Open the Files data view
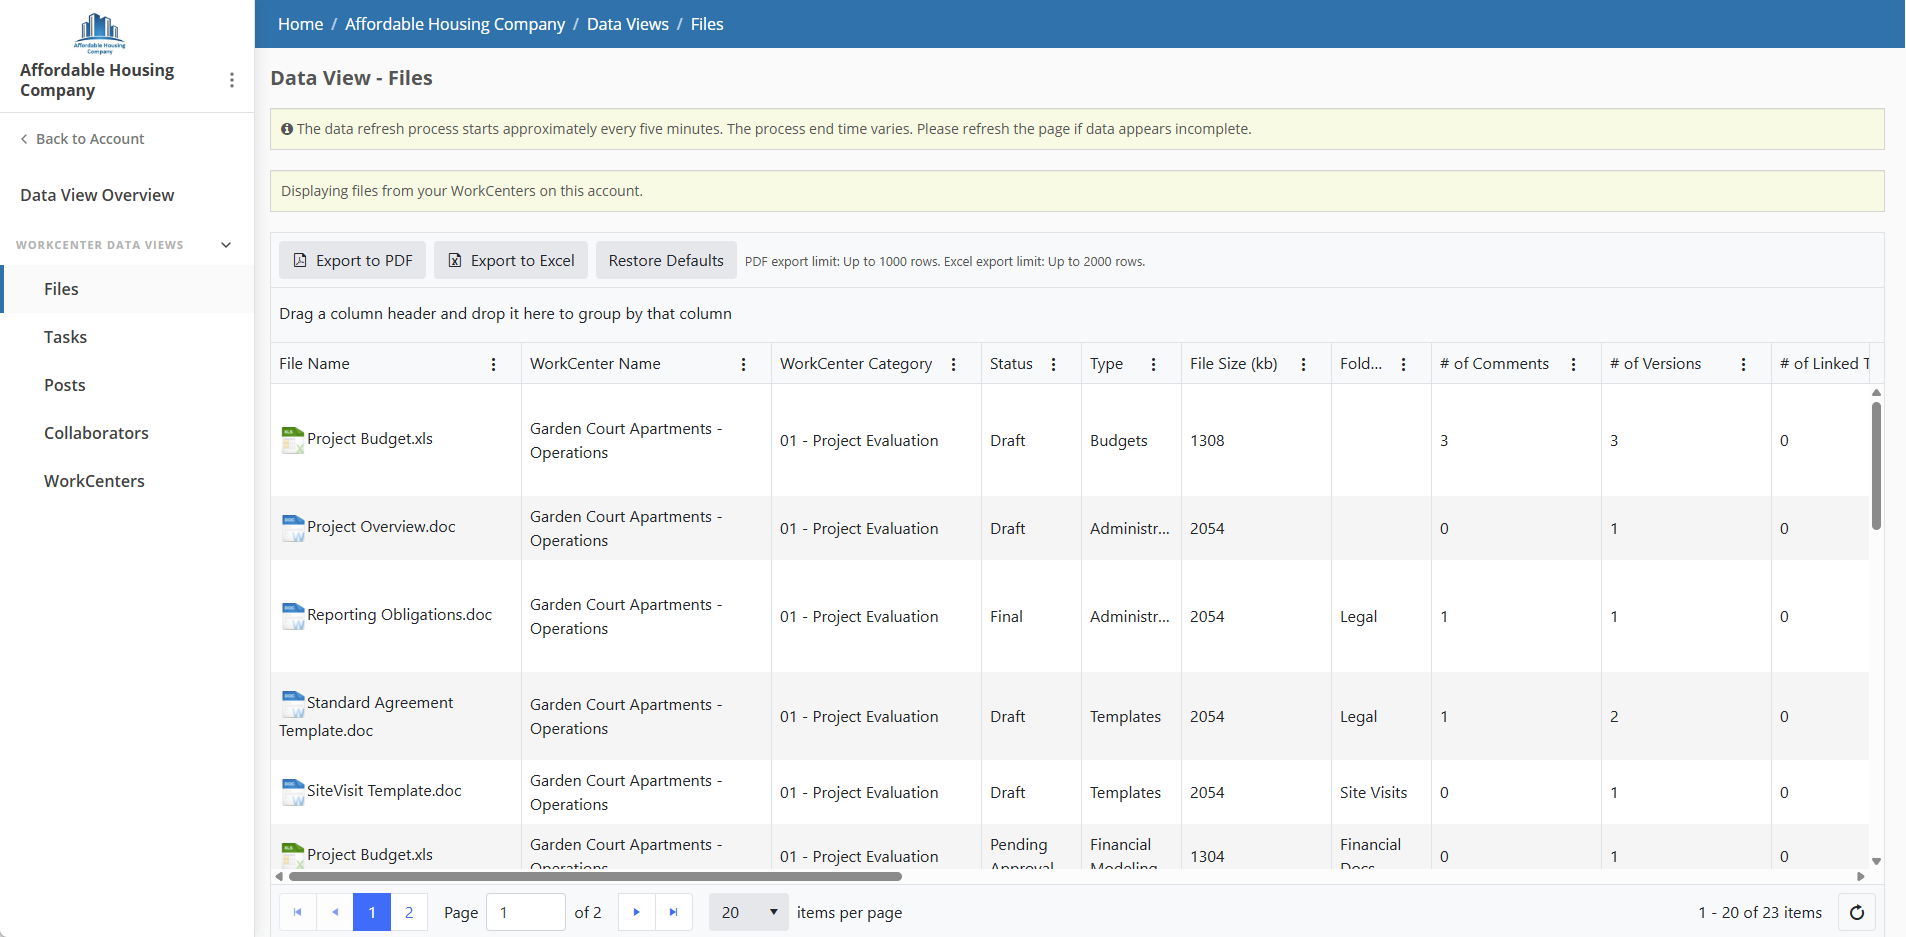Viewport: 1906px width, 937px height. point(127,289)
